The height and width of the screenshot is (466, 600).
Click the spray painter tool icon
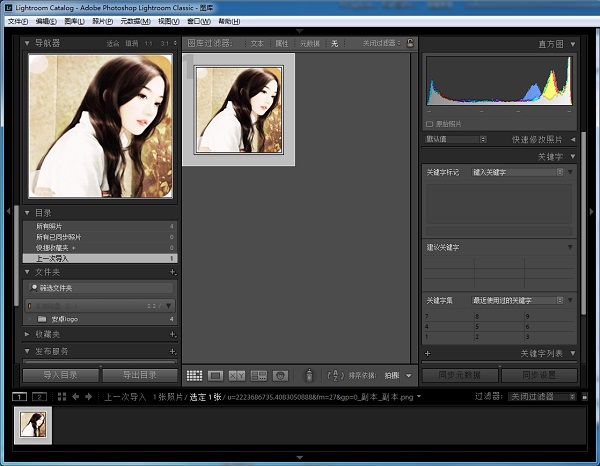coord(309,375)
